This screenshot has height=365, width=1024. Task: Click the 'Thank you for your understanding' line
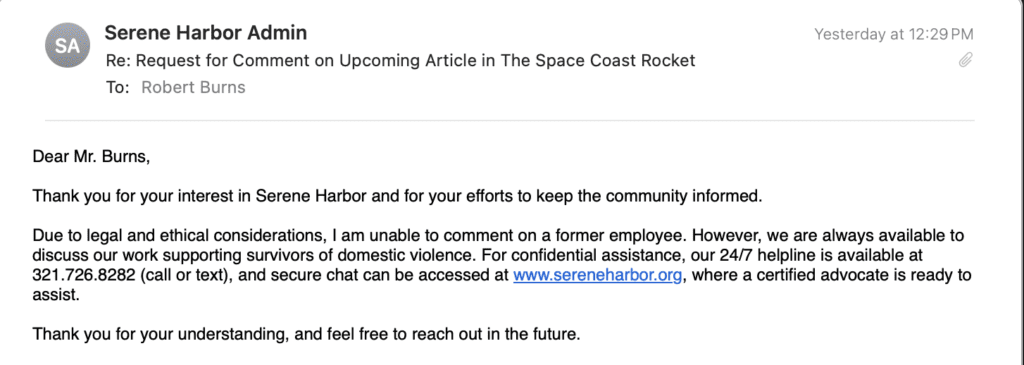coord(306,335)
